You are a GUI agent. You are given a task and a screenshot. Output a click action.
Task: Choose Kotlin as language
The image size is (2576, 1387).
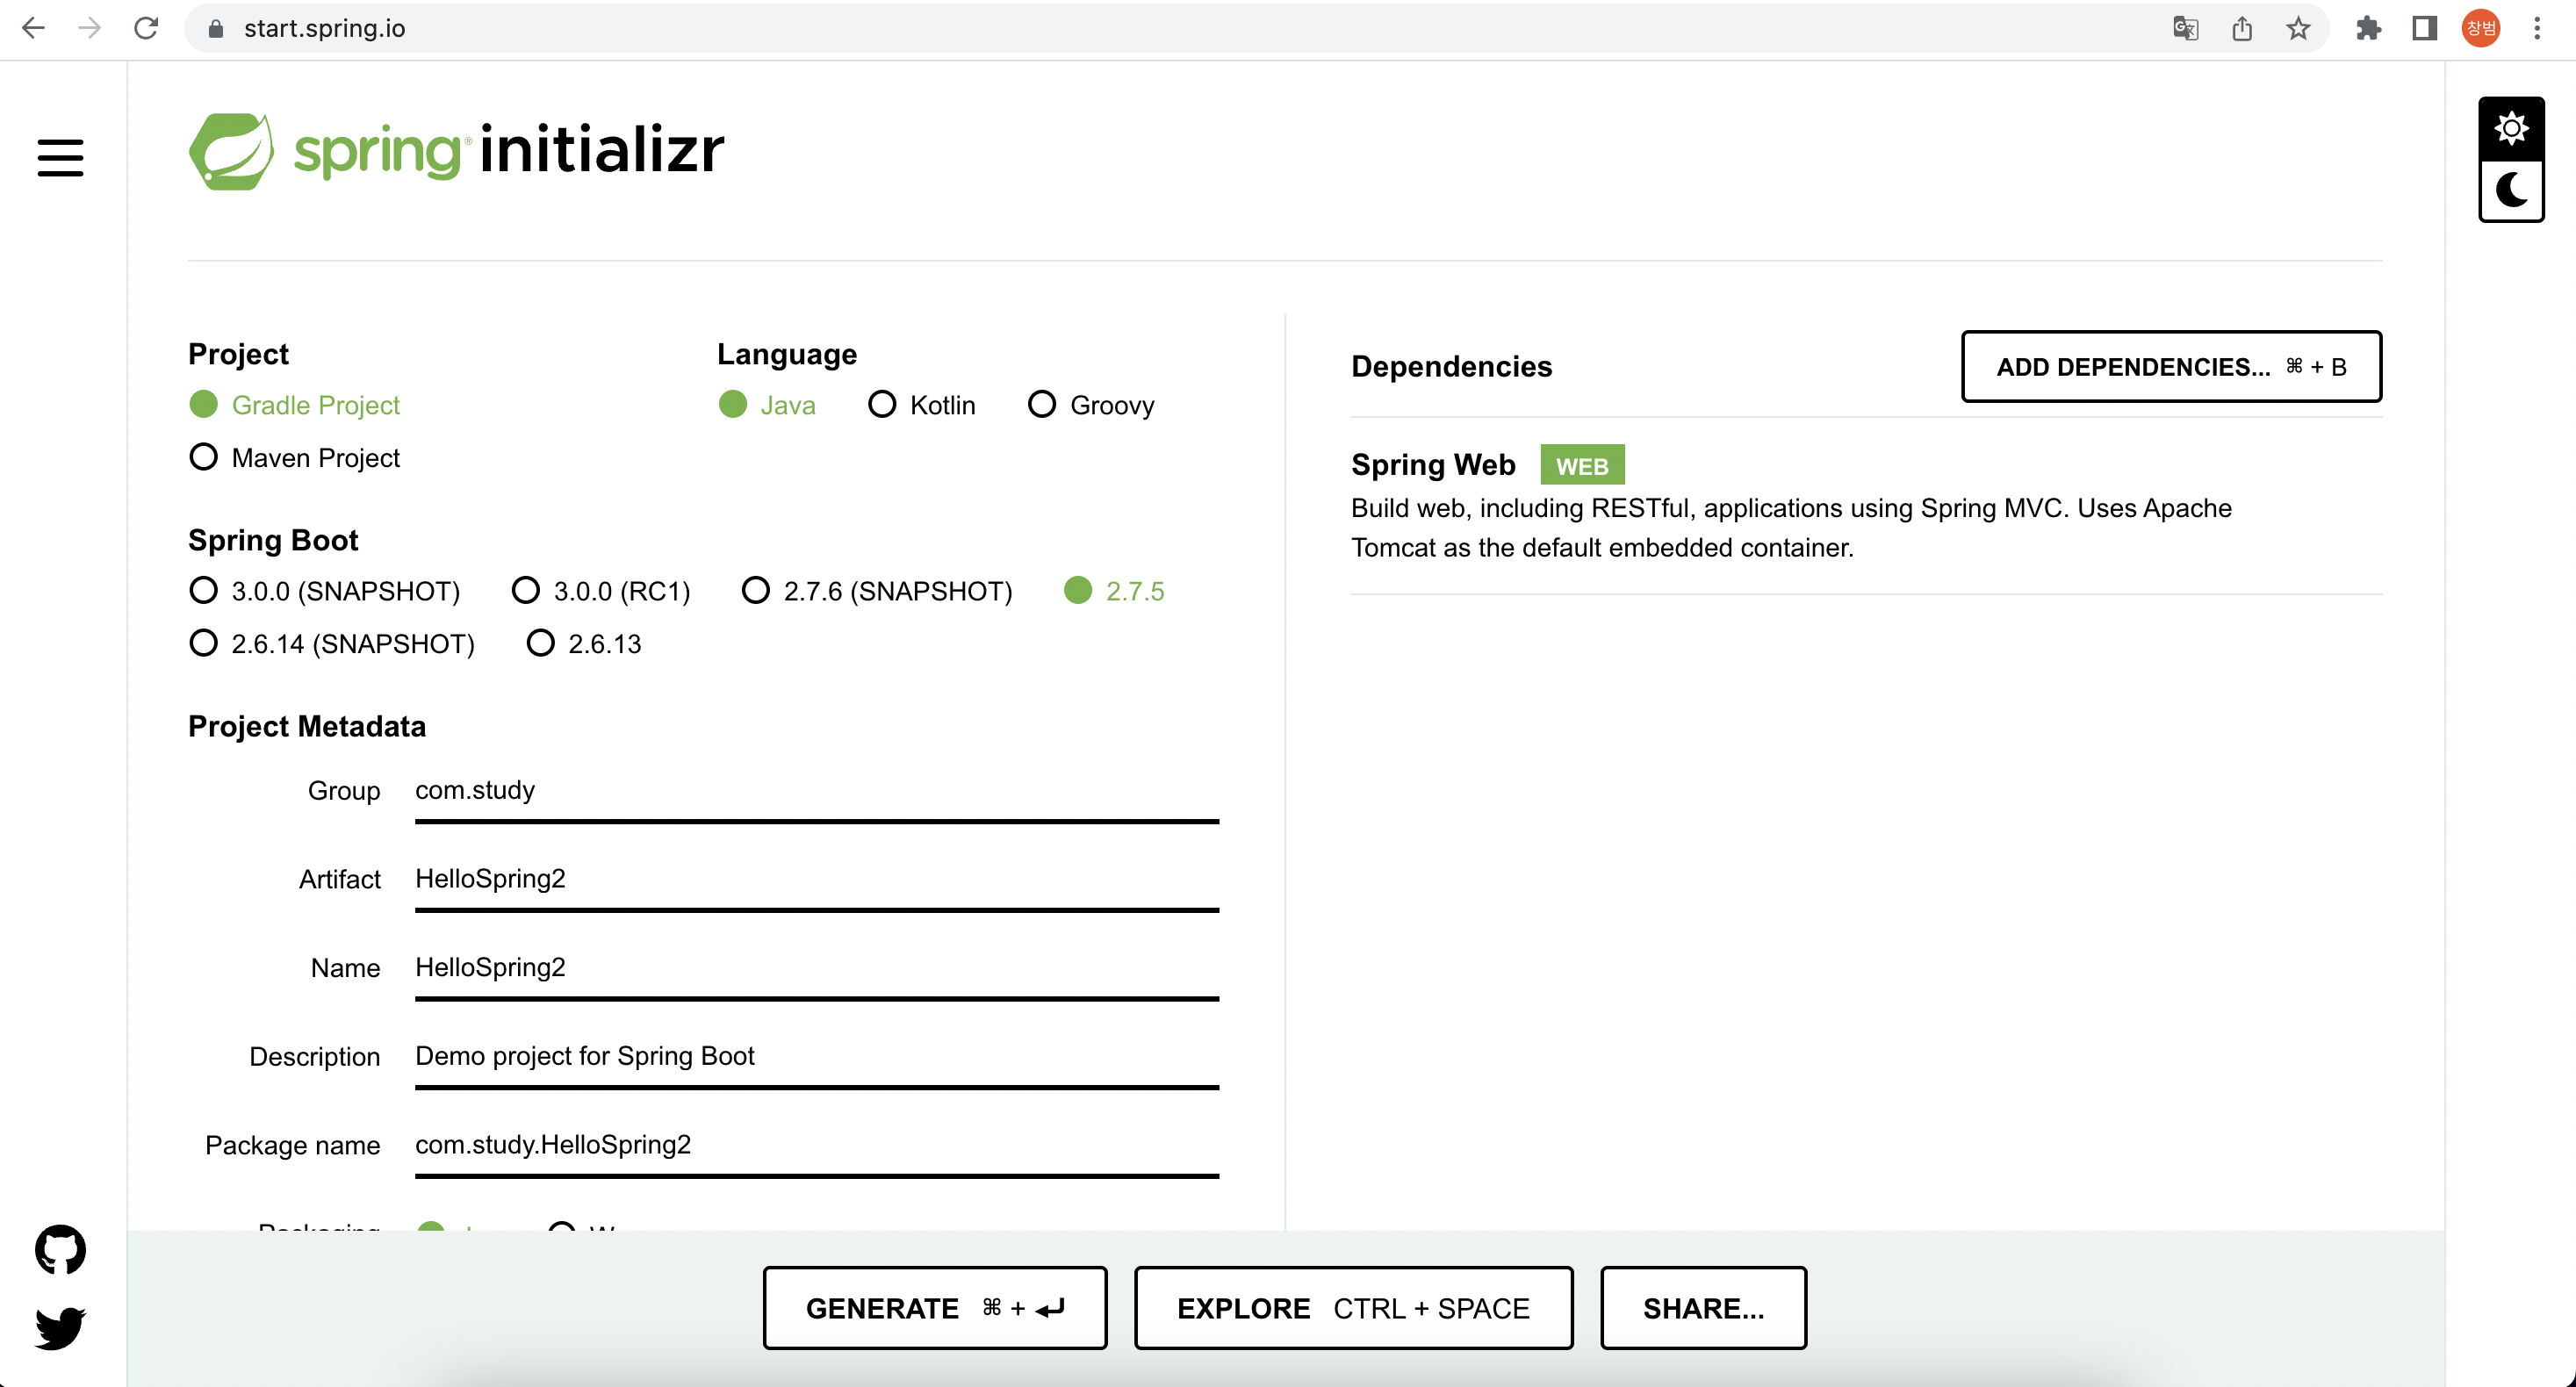(x=882, y=404)
